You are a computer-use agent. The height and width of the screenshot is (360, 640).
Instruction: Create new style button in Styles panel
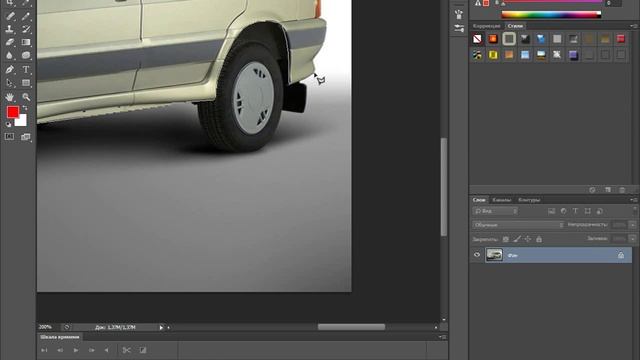click(608, 190)
